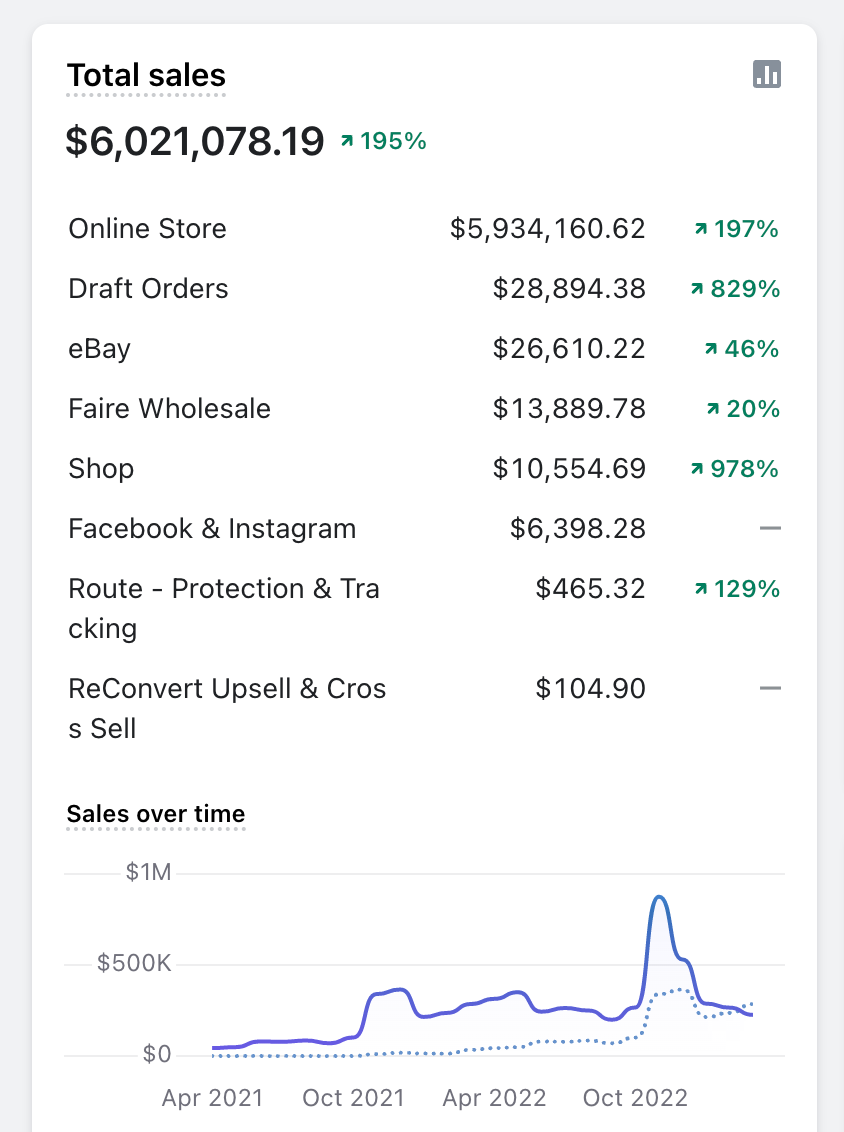The width and height of the screenshot is (844, 1132).
Task: Click the 129% Route growth indicator
Action: pos(737,589)
